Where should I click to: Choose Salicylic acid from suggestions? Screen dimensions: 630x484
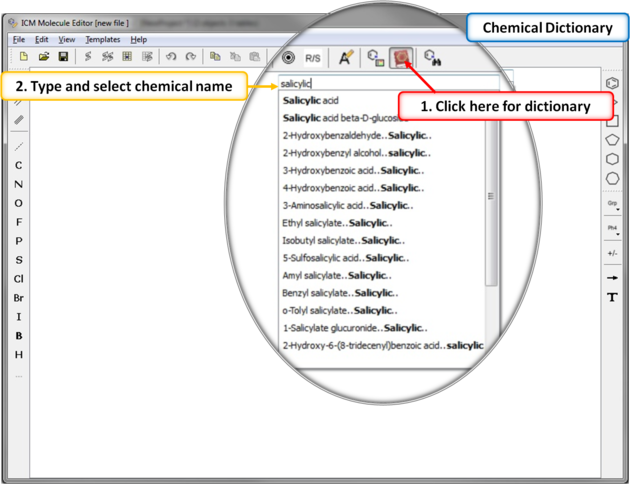[x=310, y=101]
